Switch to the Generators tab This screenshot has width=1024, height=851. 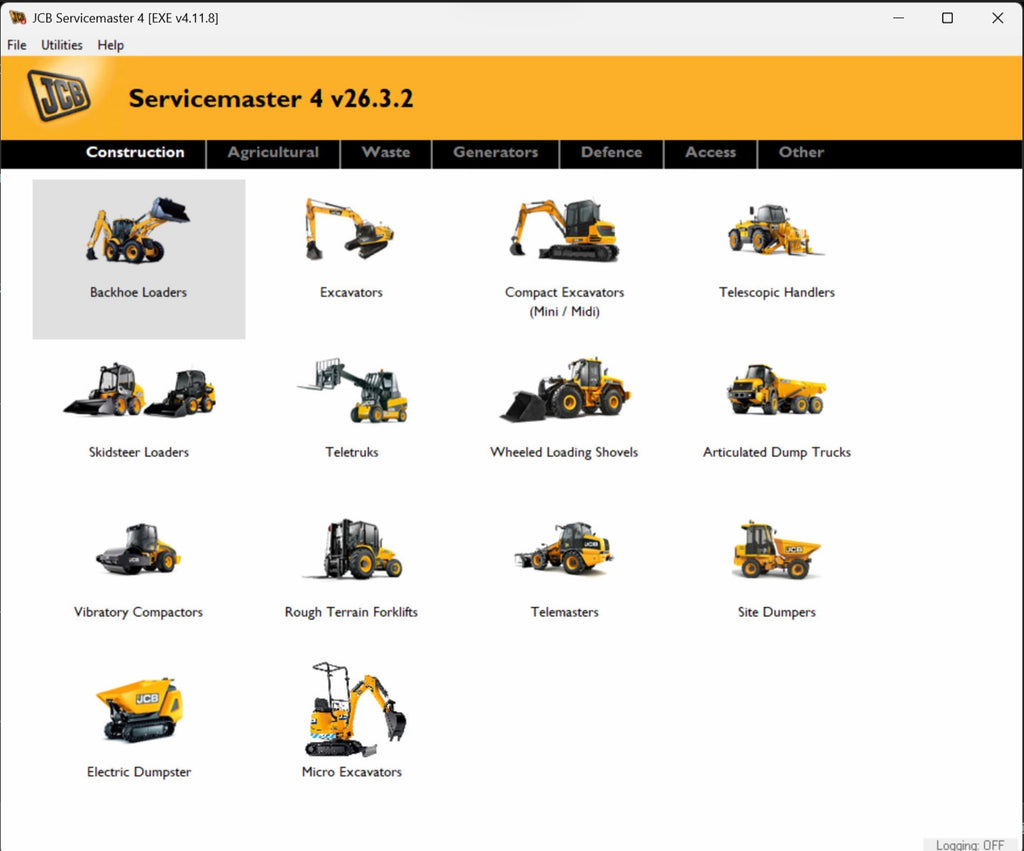[x=496, y=152]
